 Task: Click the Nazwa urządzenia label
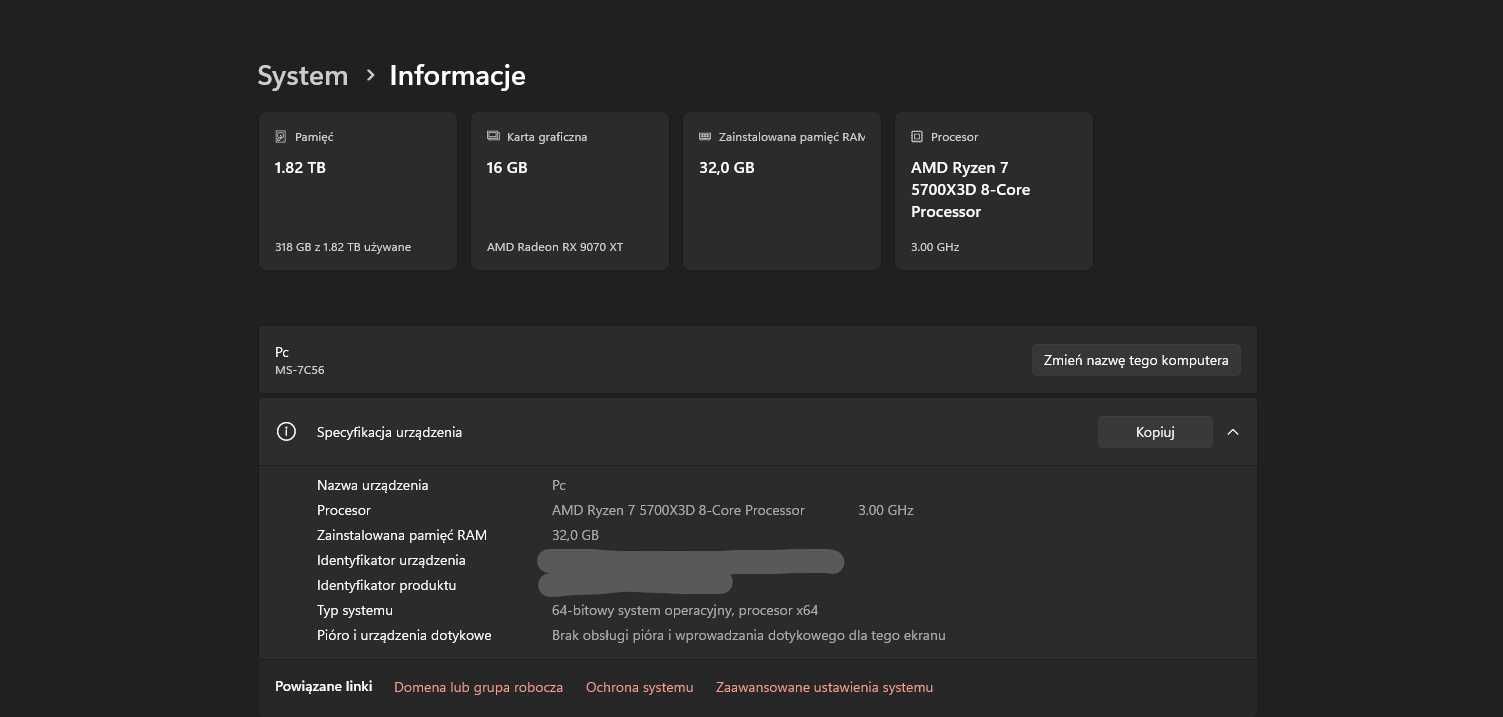373,485
